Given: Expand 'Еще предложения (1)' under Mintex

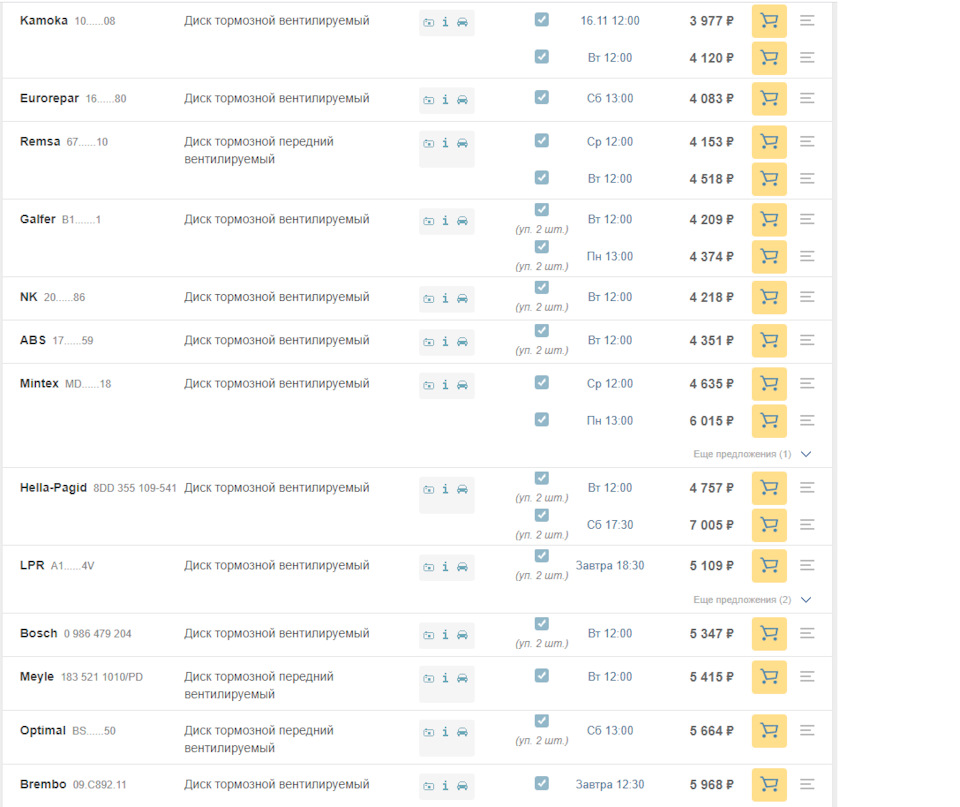Looking at the screenshot, I should 752,454.
